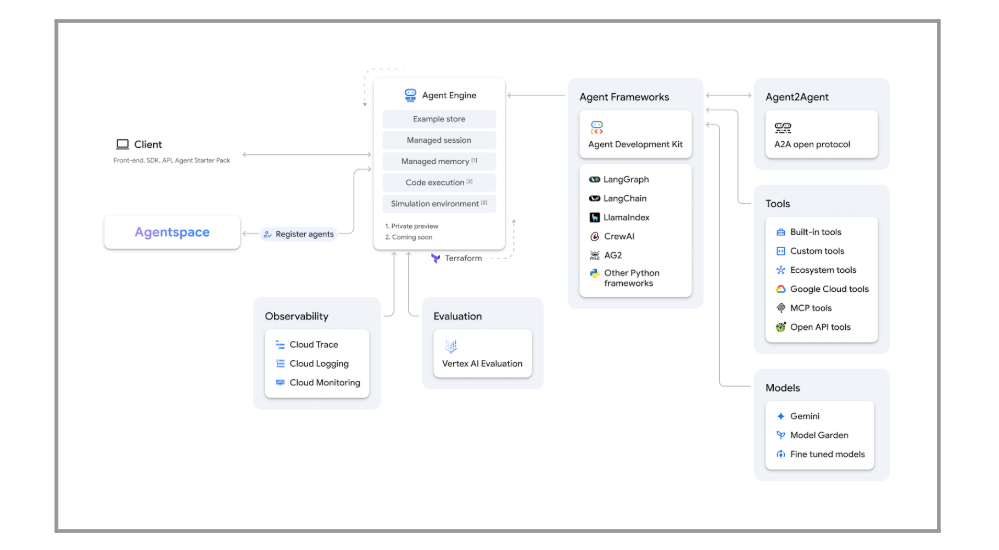Select the Simulation environment box
Screen dimensions: 999x550
(439, 204)
